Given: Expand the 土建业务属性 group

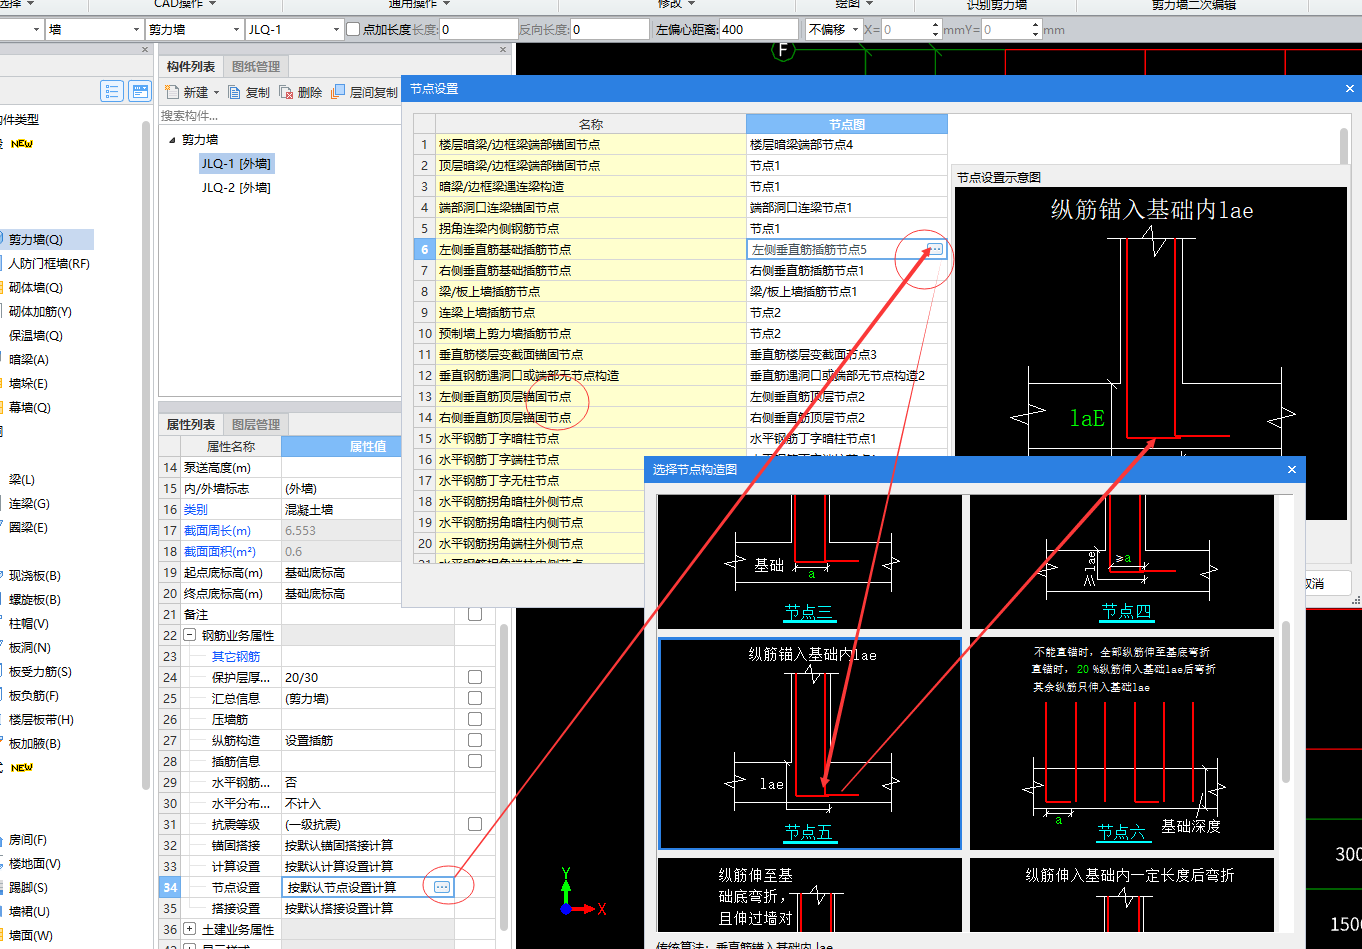Looking at the screenshot, I should pyautogui.click(x=189, y=929).
